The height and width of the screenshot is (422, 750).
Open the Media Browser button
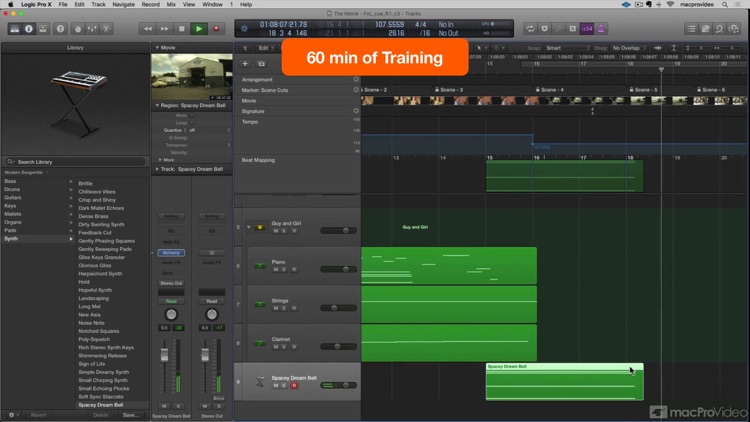point(734,29)
